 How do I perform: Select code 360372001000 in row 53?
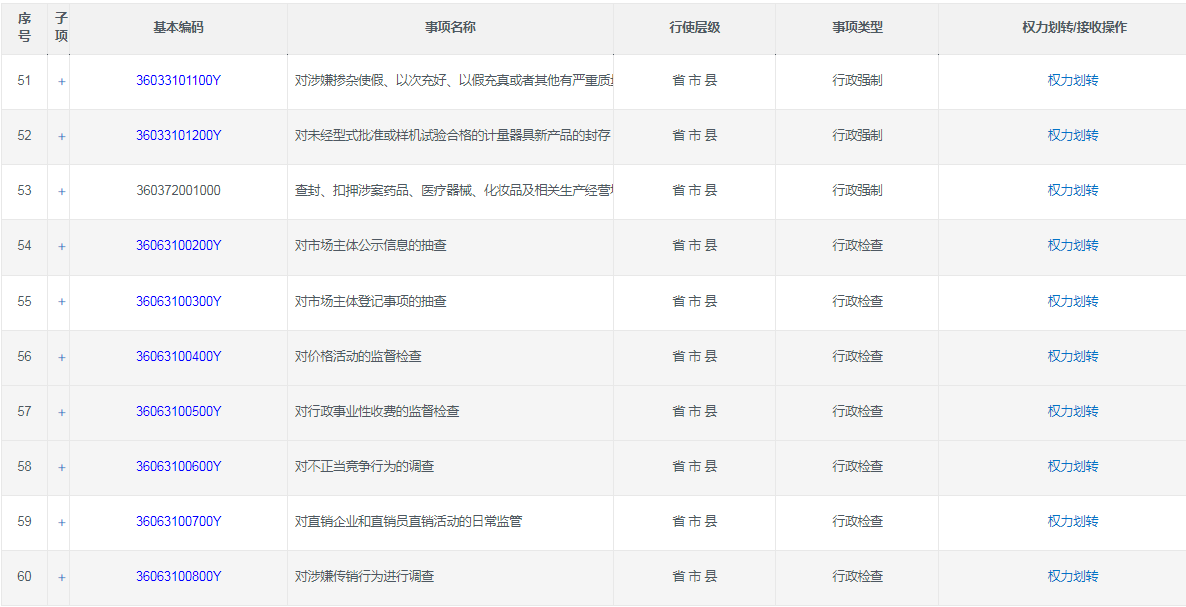(178, 191)
